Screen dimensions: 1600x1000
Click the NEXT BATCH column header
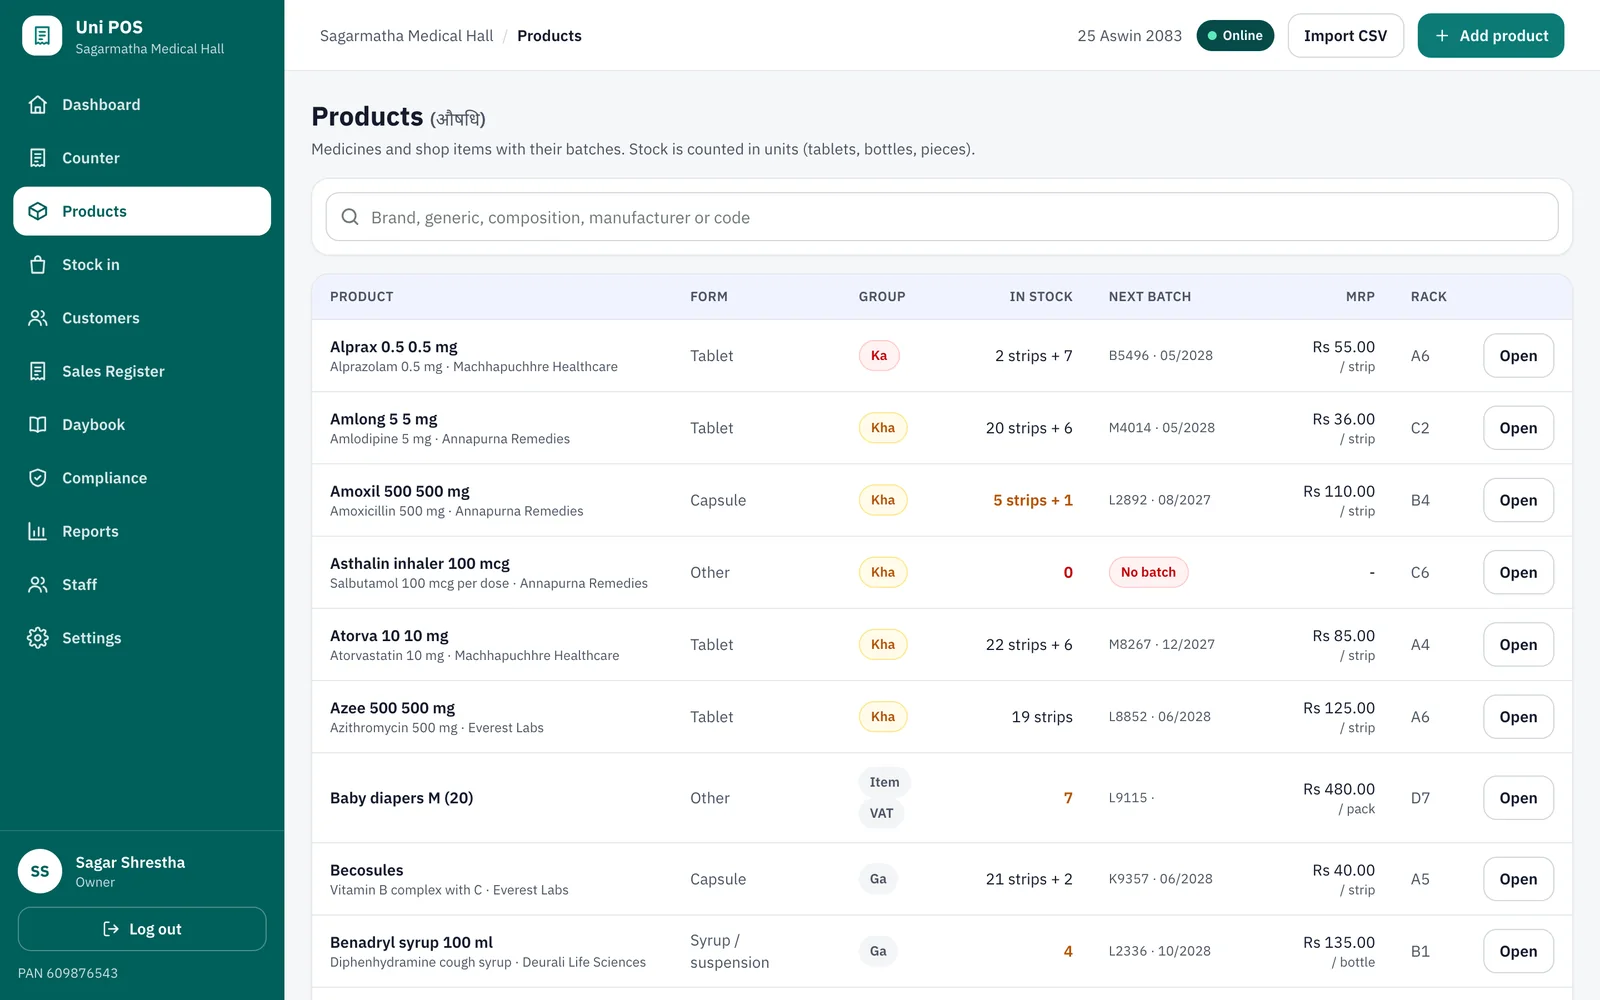1149,297
